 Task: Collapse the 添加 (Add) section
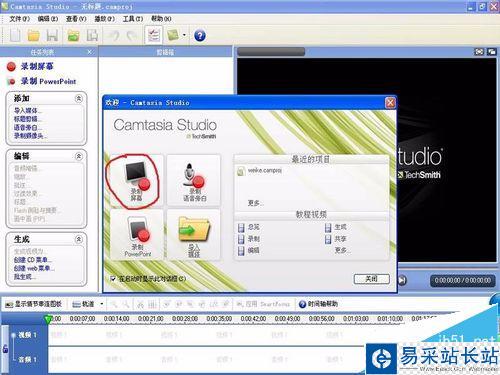[79, 98]
